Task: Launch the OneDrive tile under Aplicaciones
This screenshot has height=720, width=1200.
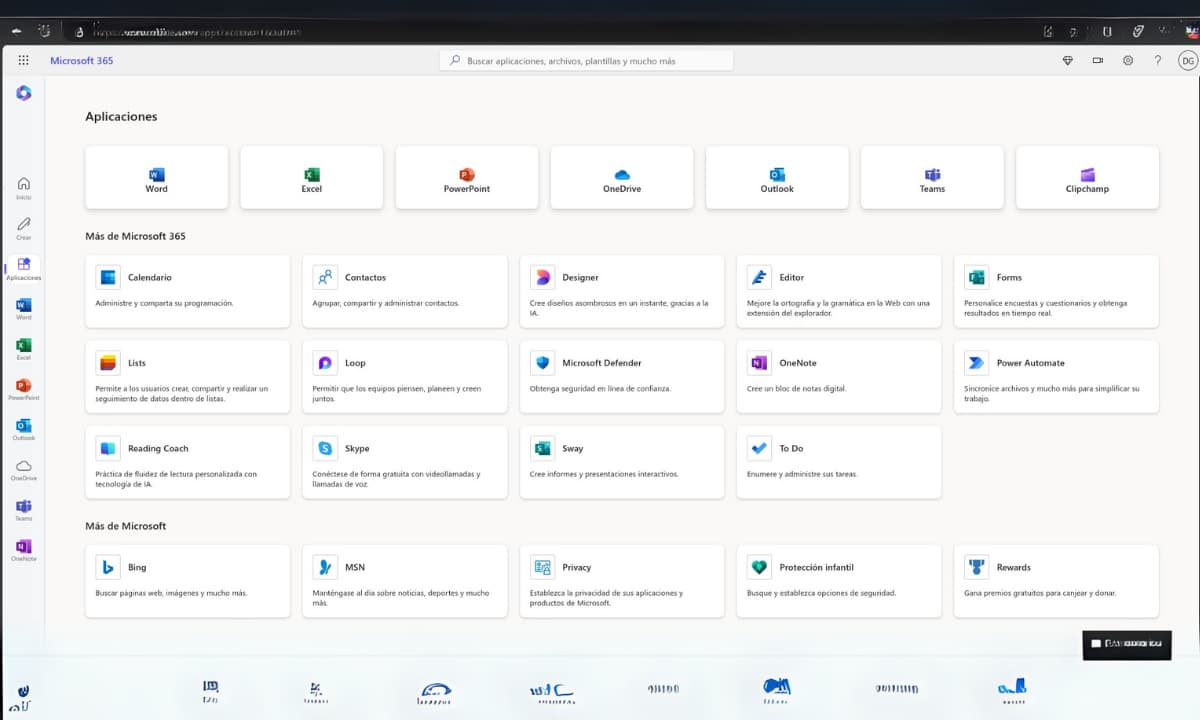Action: (622, 178)
